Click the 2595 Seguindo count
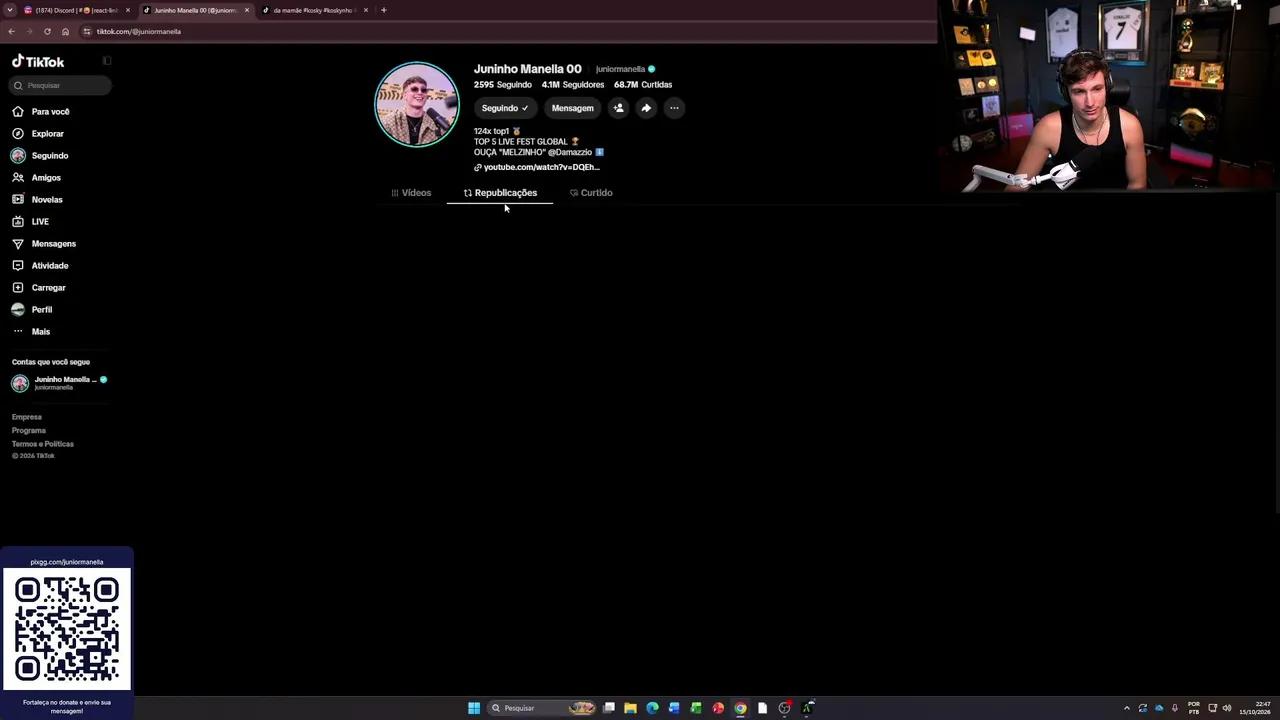 pyautogui.click(x=503, y=85)
